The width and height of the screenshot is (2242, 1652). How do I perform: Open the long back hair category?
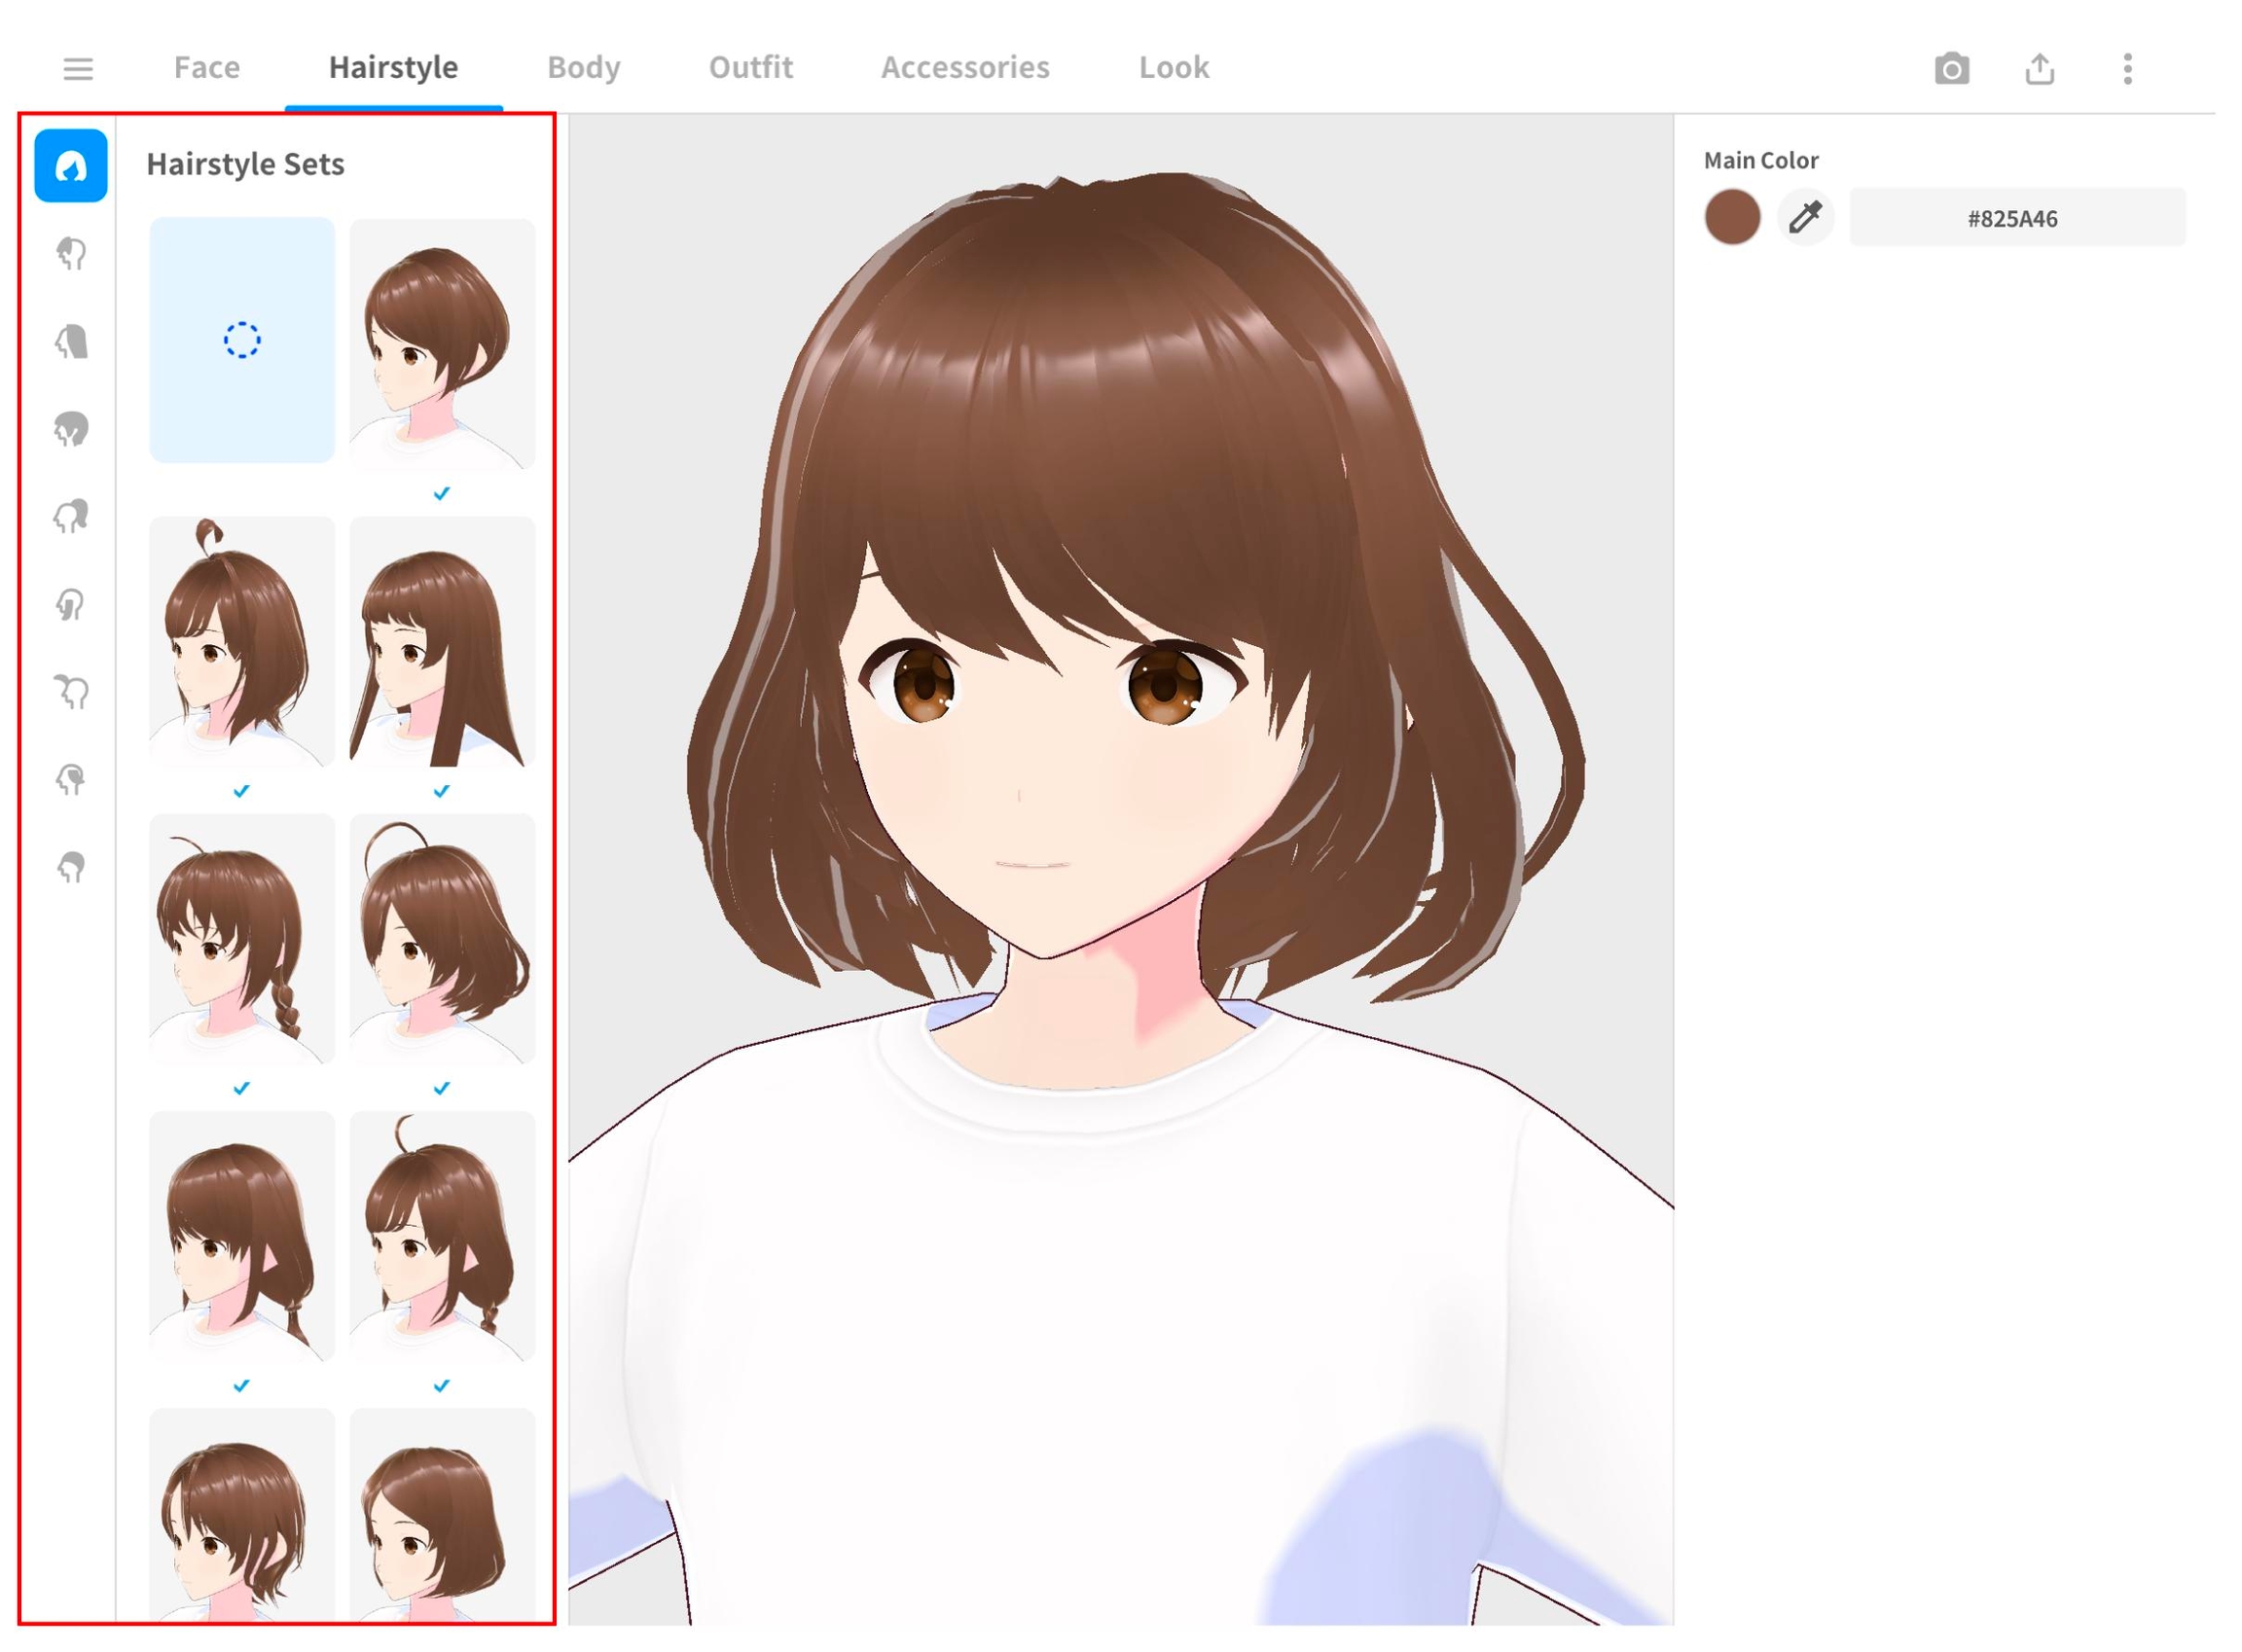click(x=71, y=342)
